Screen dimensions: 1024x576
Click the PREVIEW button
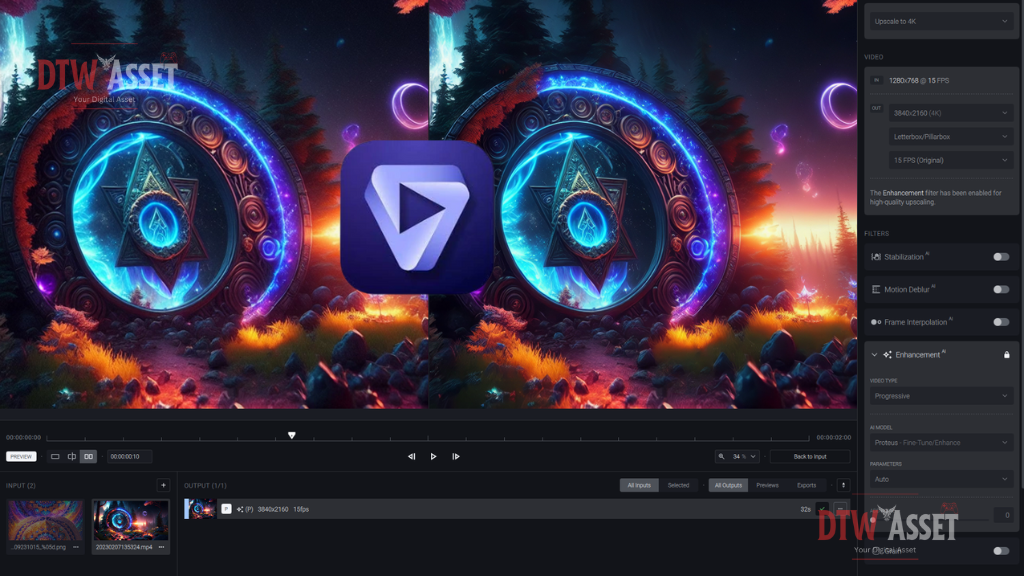21,456
